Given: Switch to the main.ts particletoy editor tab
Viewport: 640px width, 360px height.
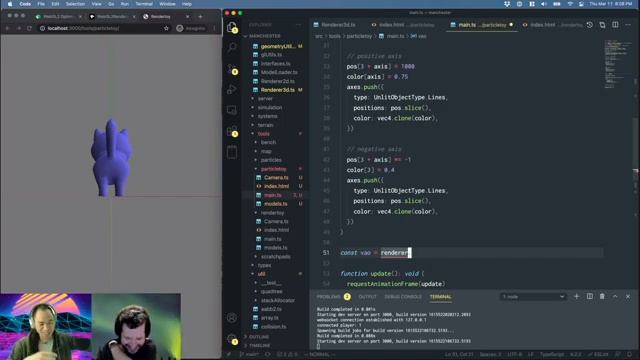Looking at the screenshot, I should pos(482,25).
